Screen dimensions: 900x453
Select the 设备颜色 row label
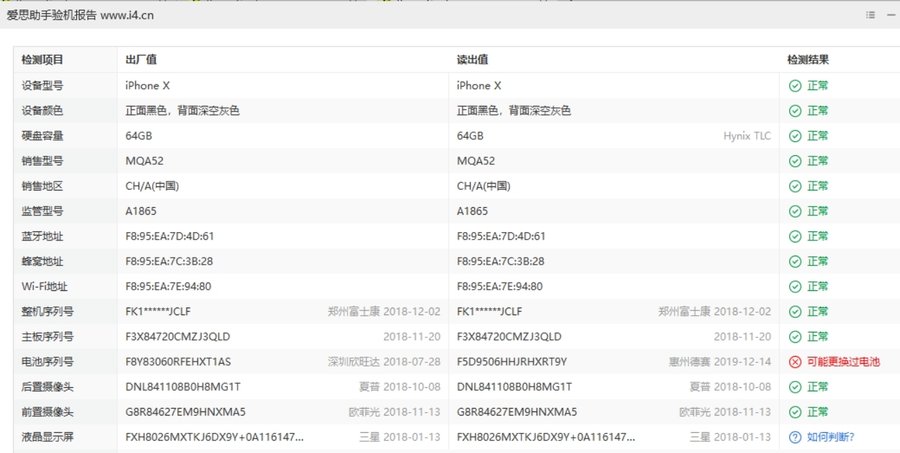tap(42, 111)
